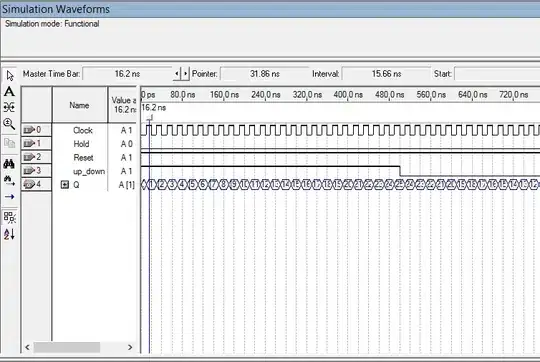Step Master Time Bar to next transition
The width and height of the screenshot is (540, 362).
pos(185,73)
